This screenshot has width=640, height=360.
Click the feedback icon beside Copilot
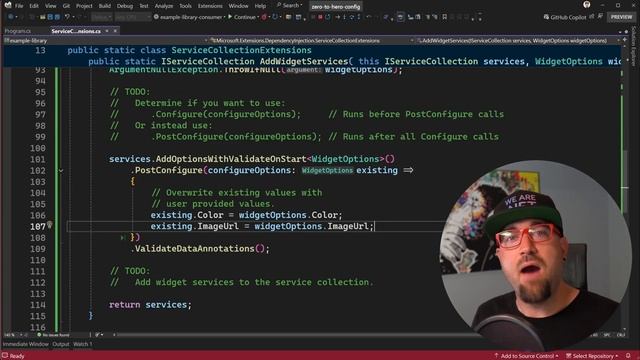tap(600, 17)
